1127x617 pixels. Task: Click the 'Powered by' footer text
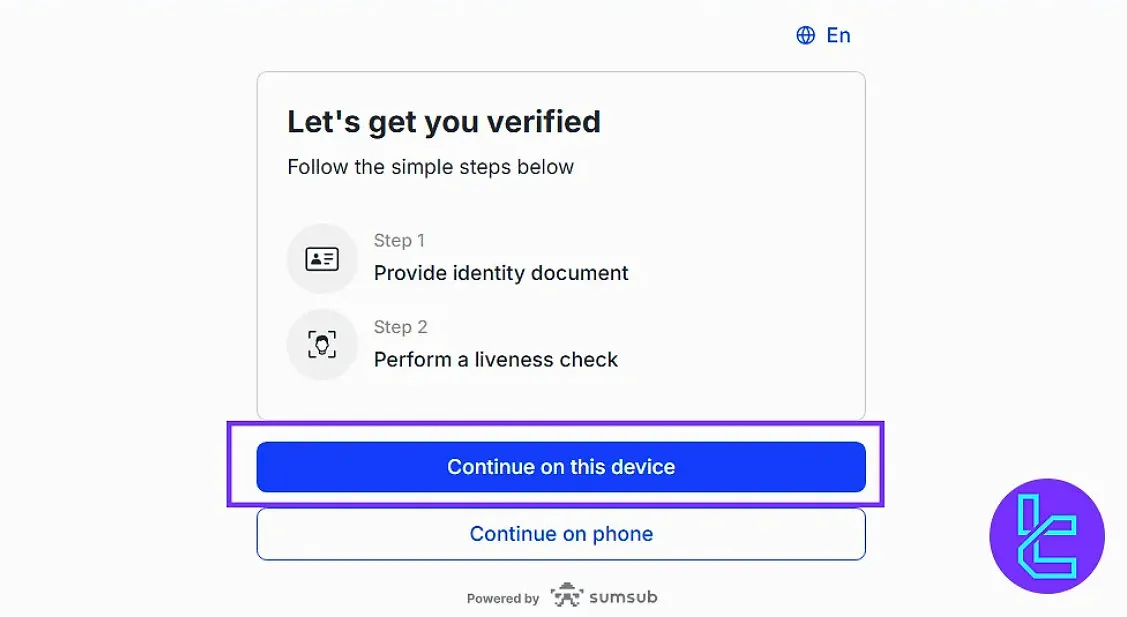(503, 598)
